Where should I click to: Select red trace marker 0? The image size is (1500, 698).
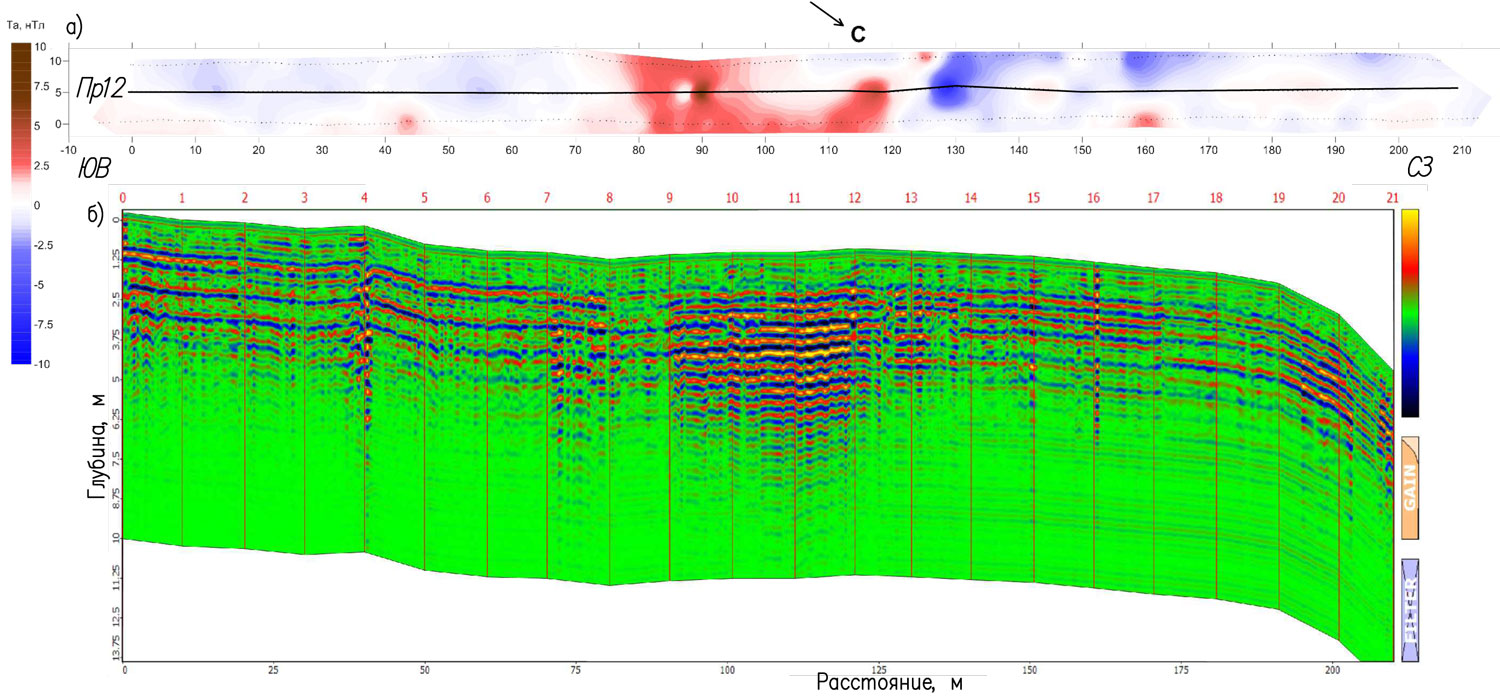click(123, 198)
